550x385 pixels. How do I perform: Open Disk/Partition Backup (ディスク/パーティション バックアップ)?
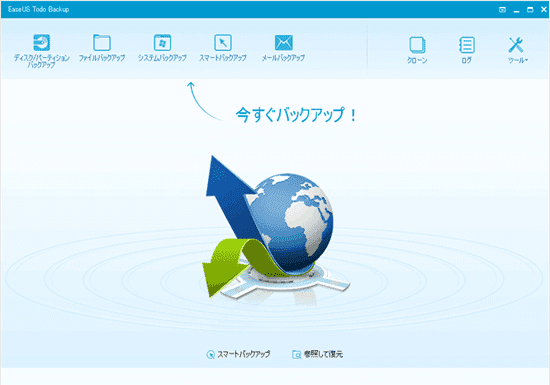[41, 51]
